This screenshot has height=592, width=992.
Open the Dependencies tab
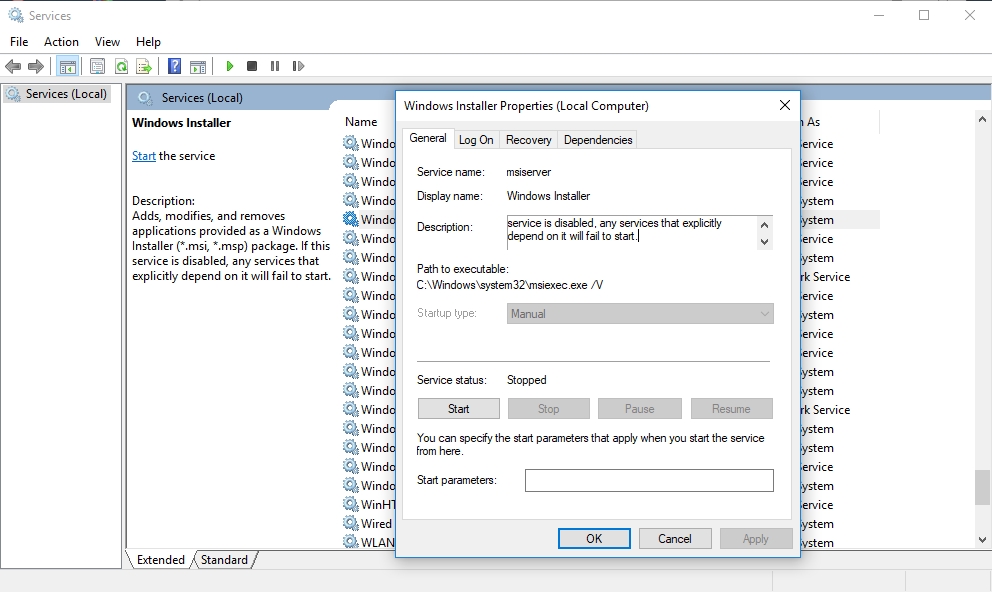(597, 139)
